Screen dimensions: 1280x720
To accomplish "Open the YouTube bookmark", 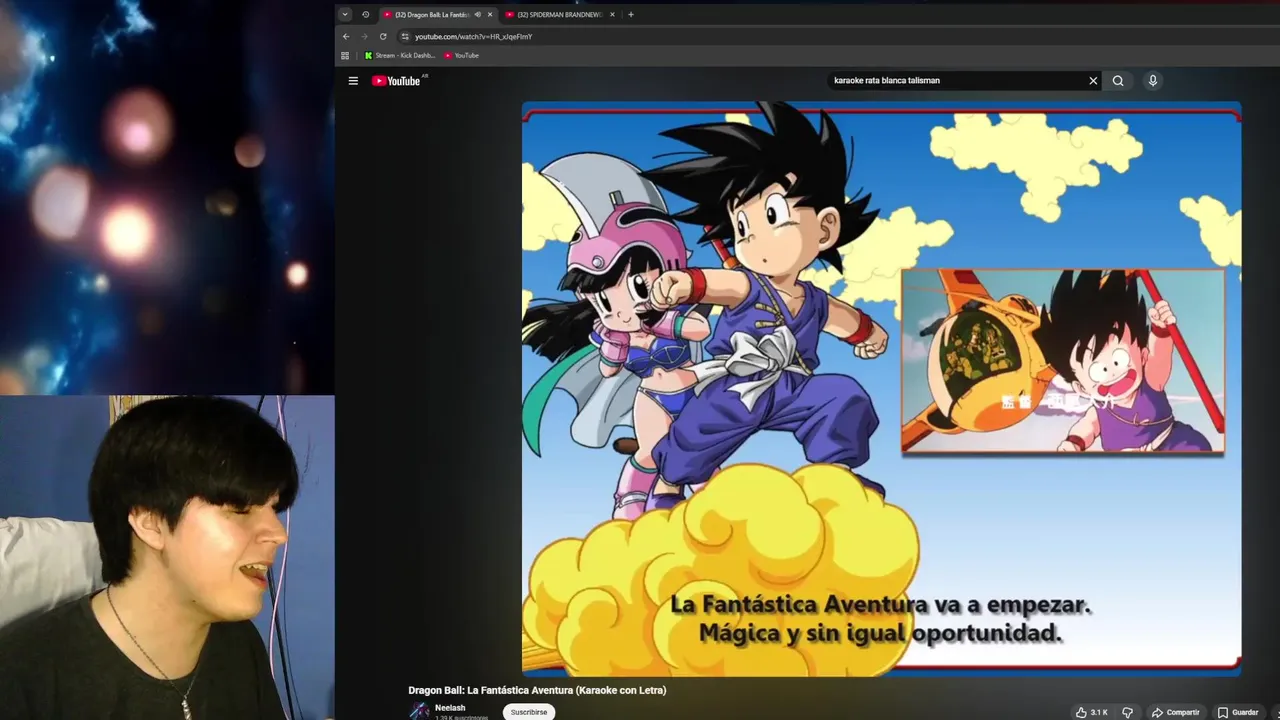I will [462, 55].
